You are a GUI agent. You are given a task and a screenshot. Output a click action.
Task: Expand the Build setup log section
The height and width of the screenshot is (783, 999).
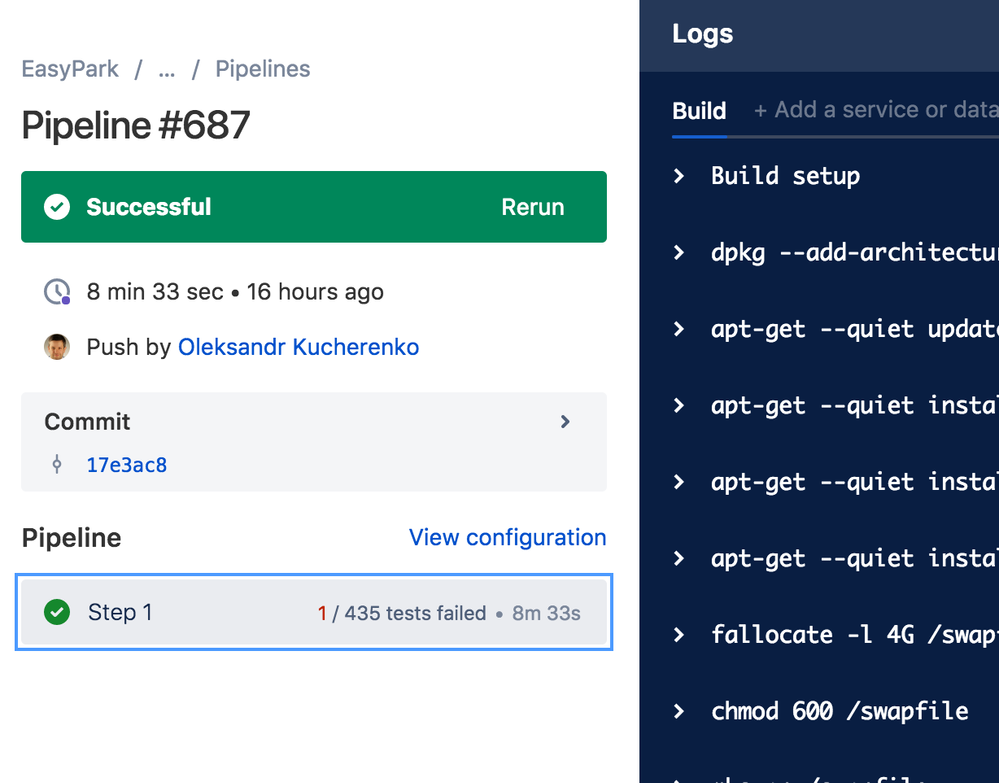679,176
